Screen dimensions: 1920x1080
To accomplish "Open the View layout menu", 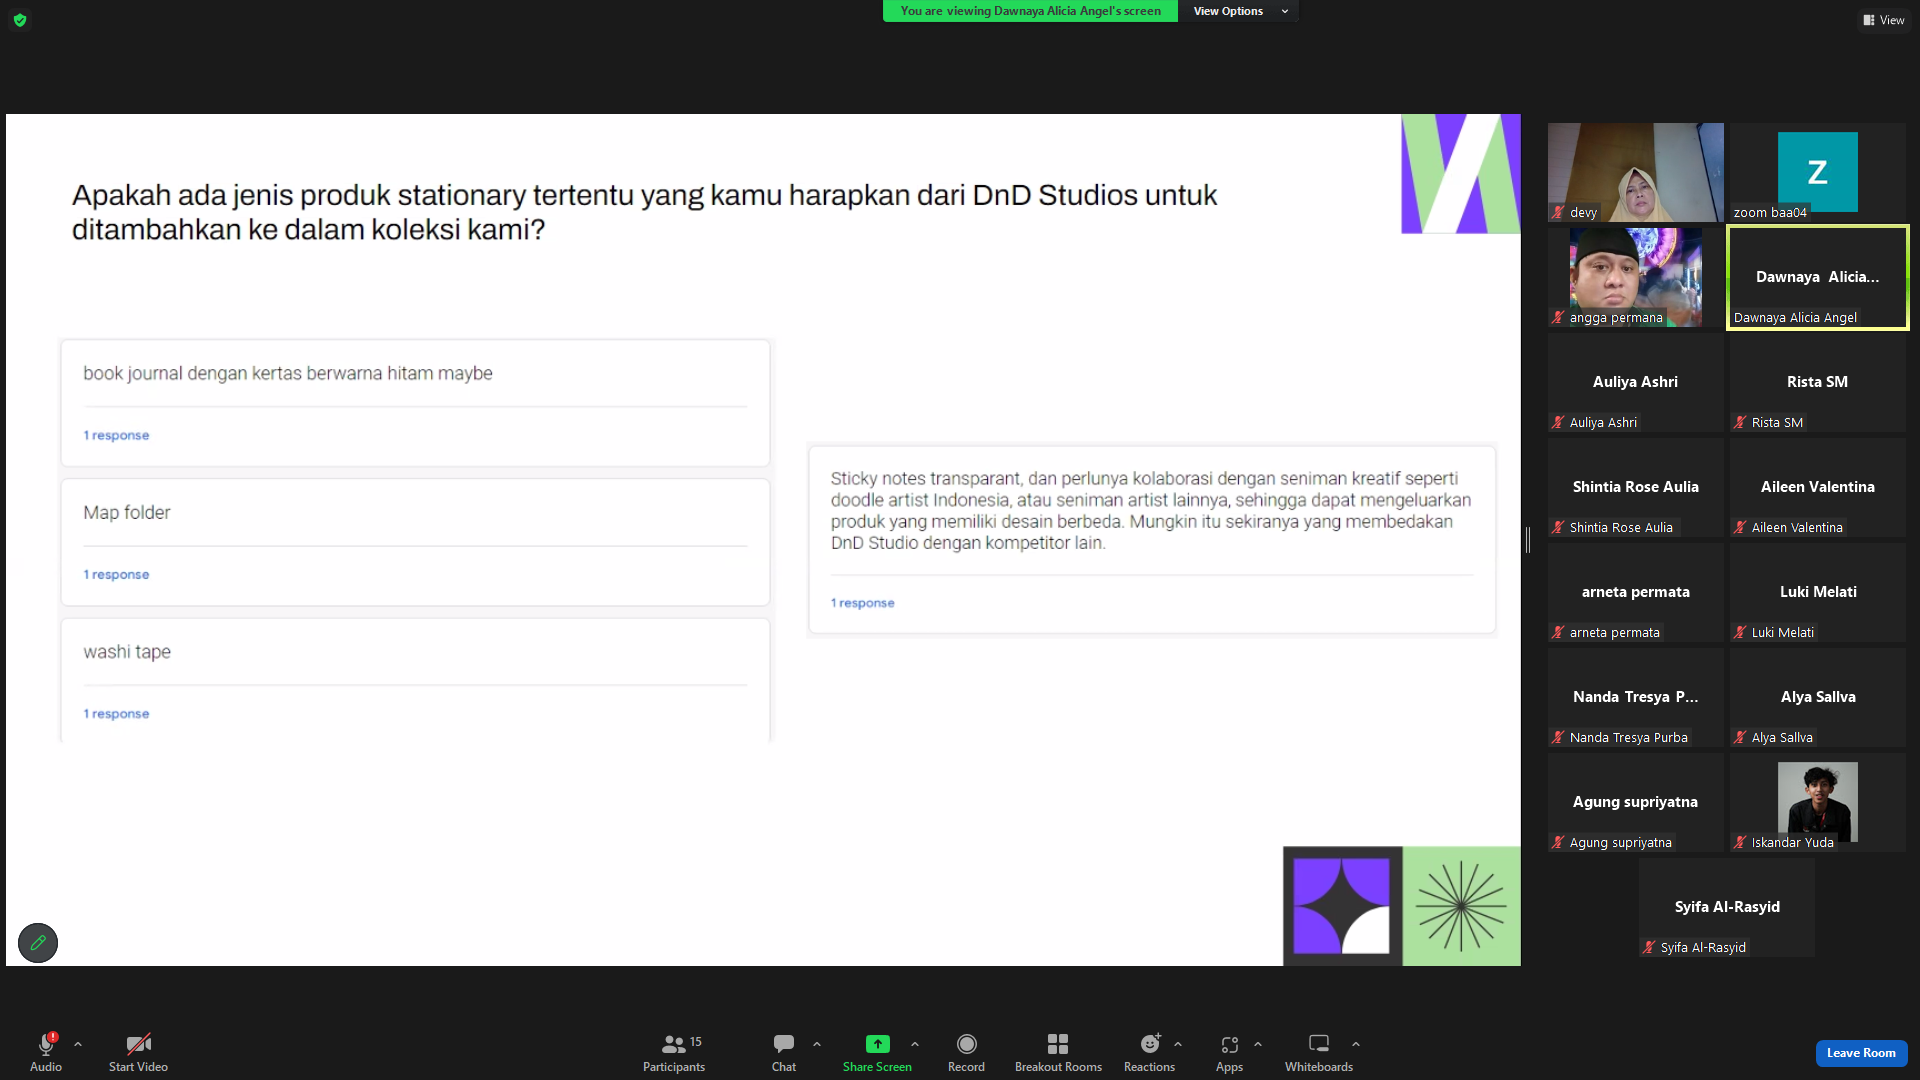I will (x=1884, y=20).
